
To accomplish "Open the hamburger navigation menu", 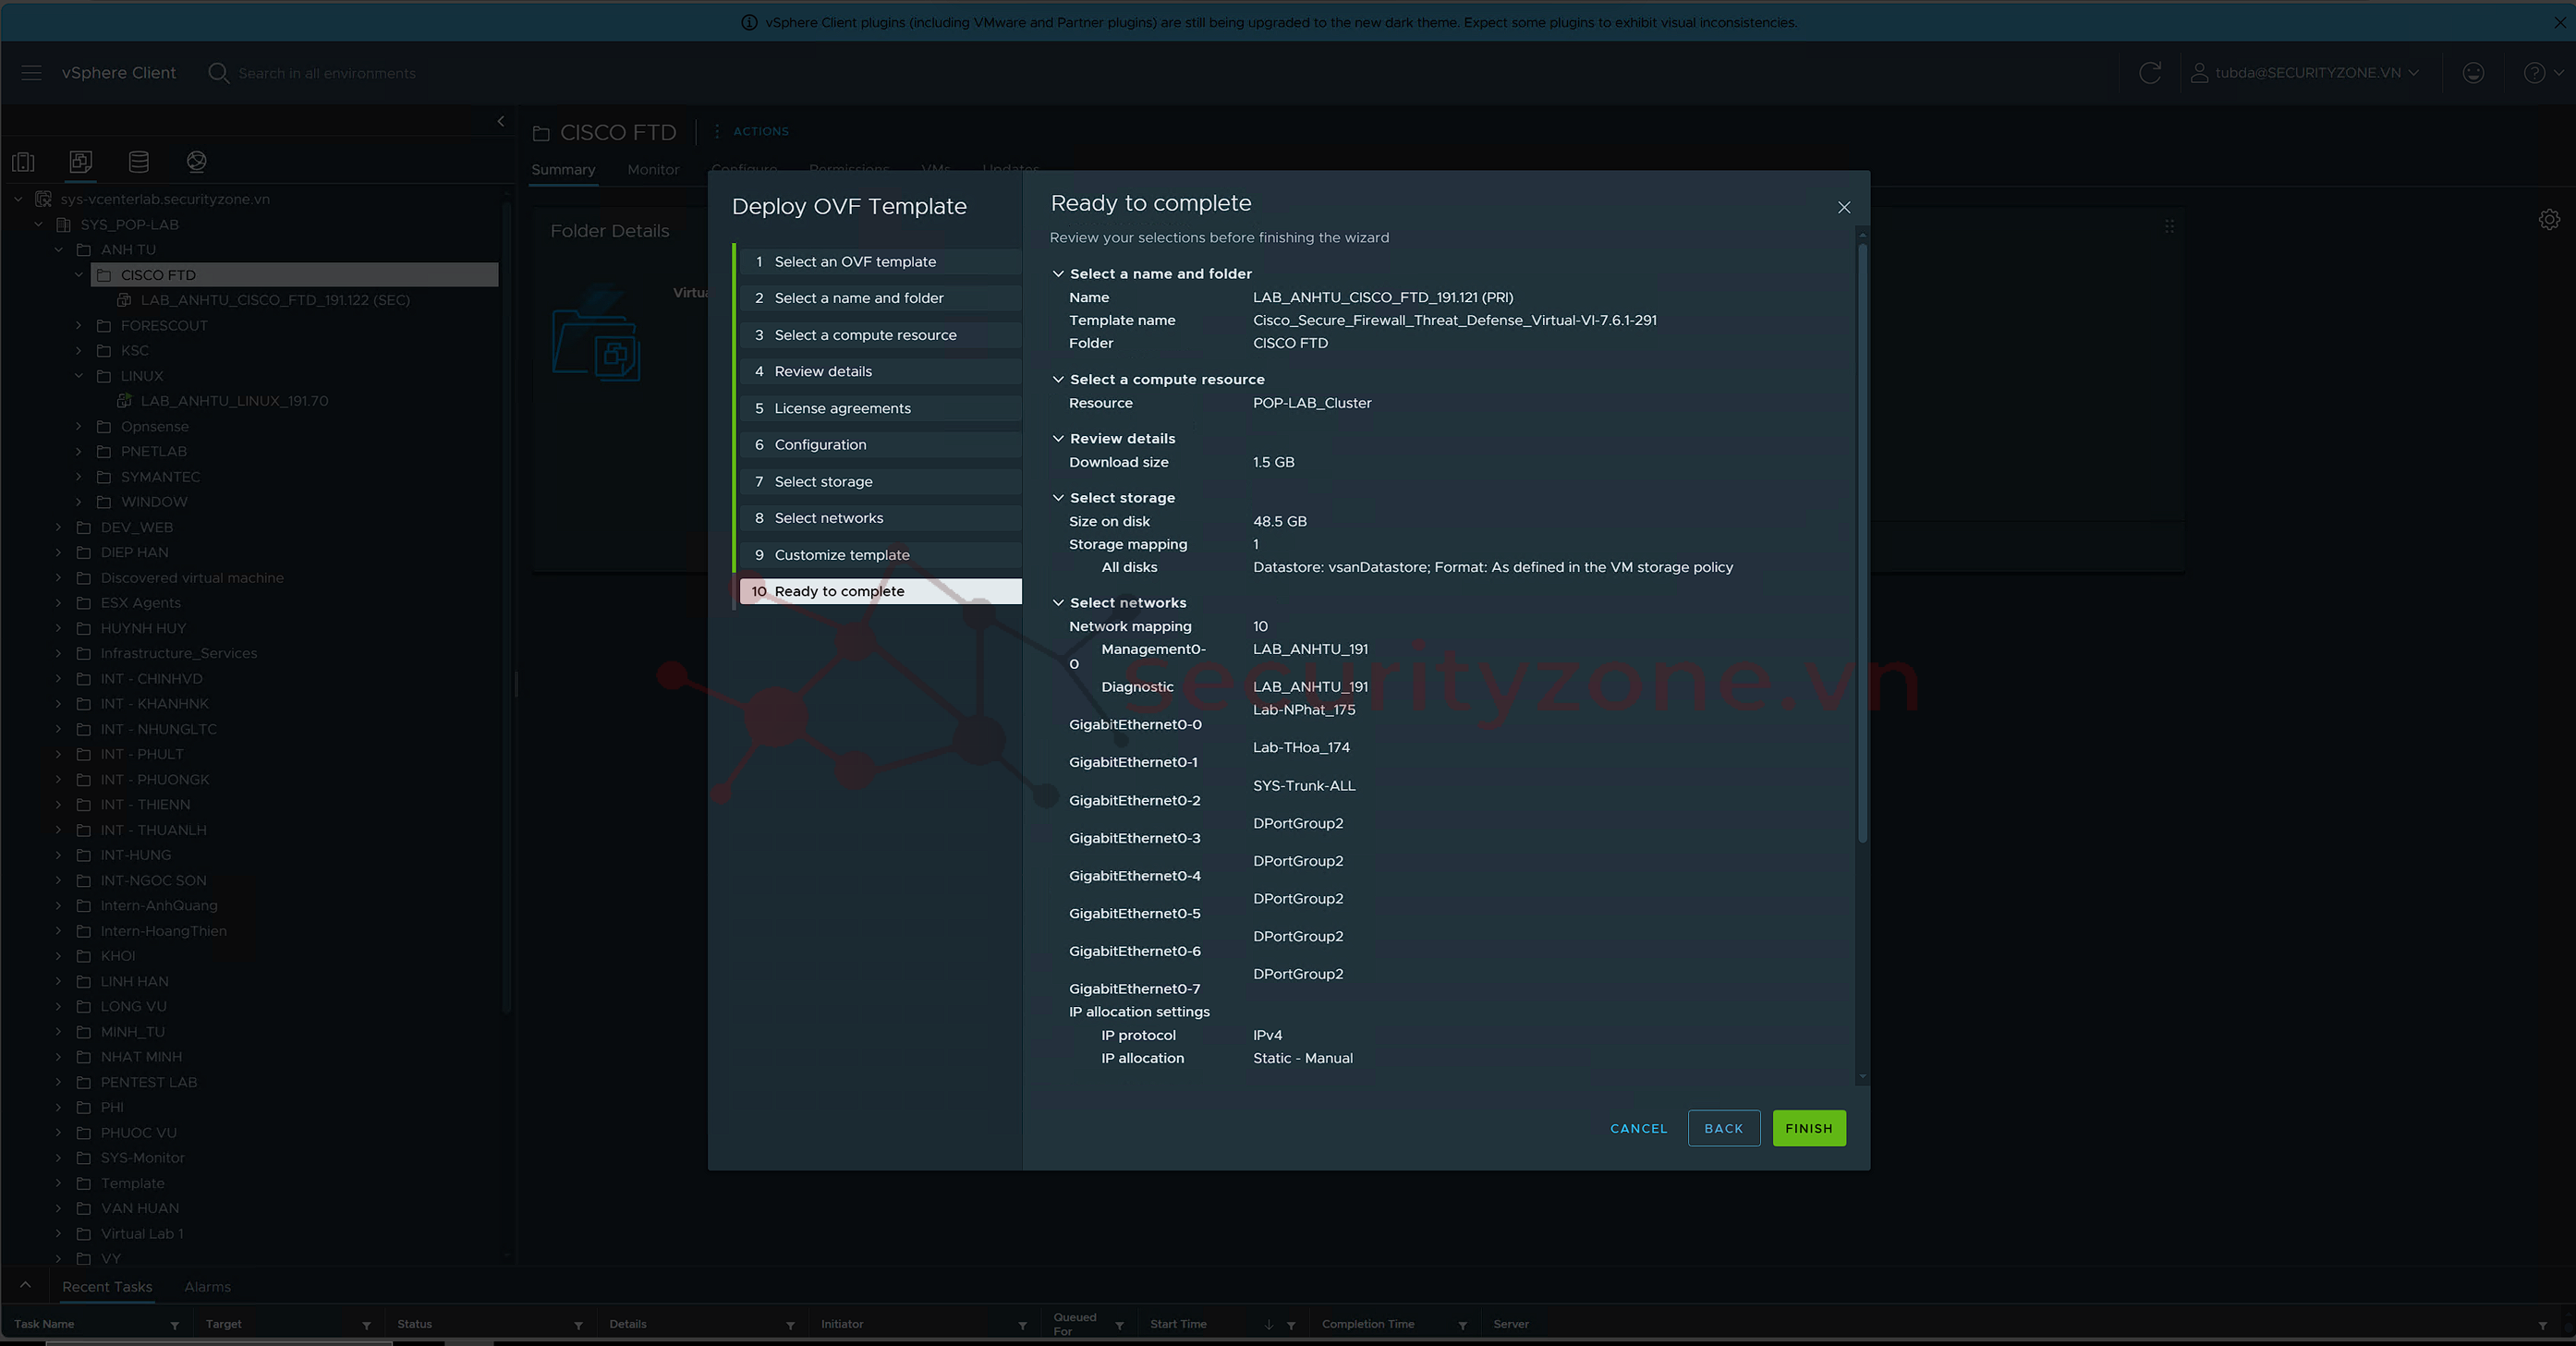I will click(x=31, y=73).
